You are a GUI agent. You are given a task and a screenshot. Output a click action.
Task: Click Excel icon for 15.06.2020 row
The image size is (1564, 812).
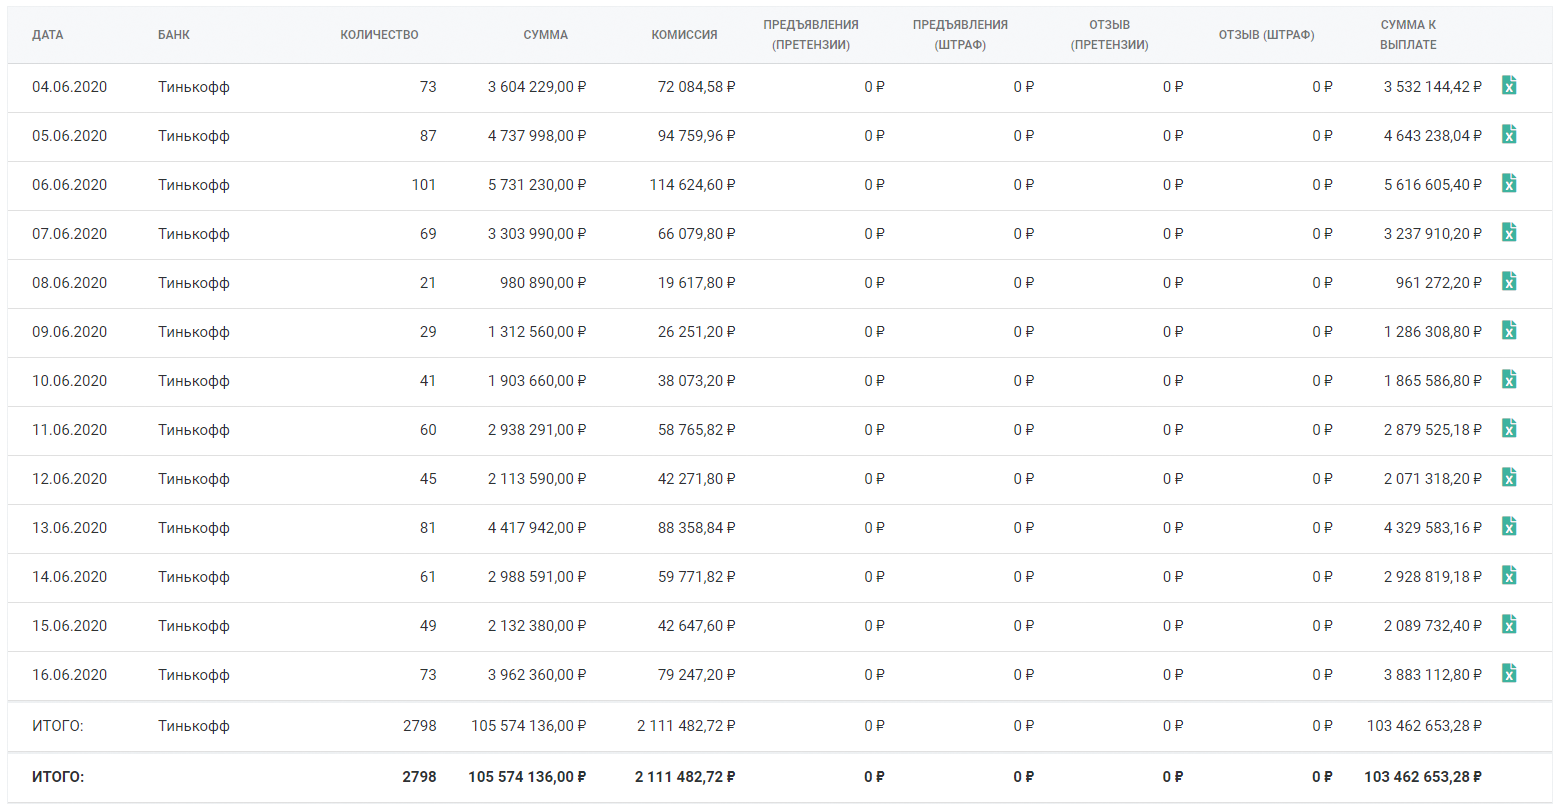(x=1509, y=625)
